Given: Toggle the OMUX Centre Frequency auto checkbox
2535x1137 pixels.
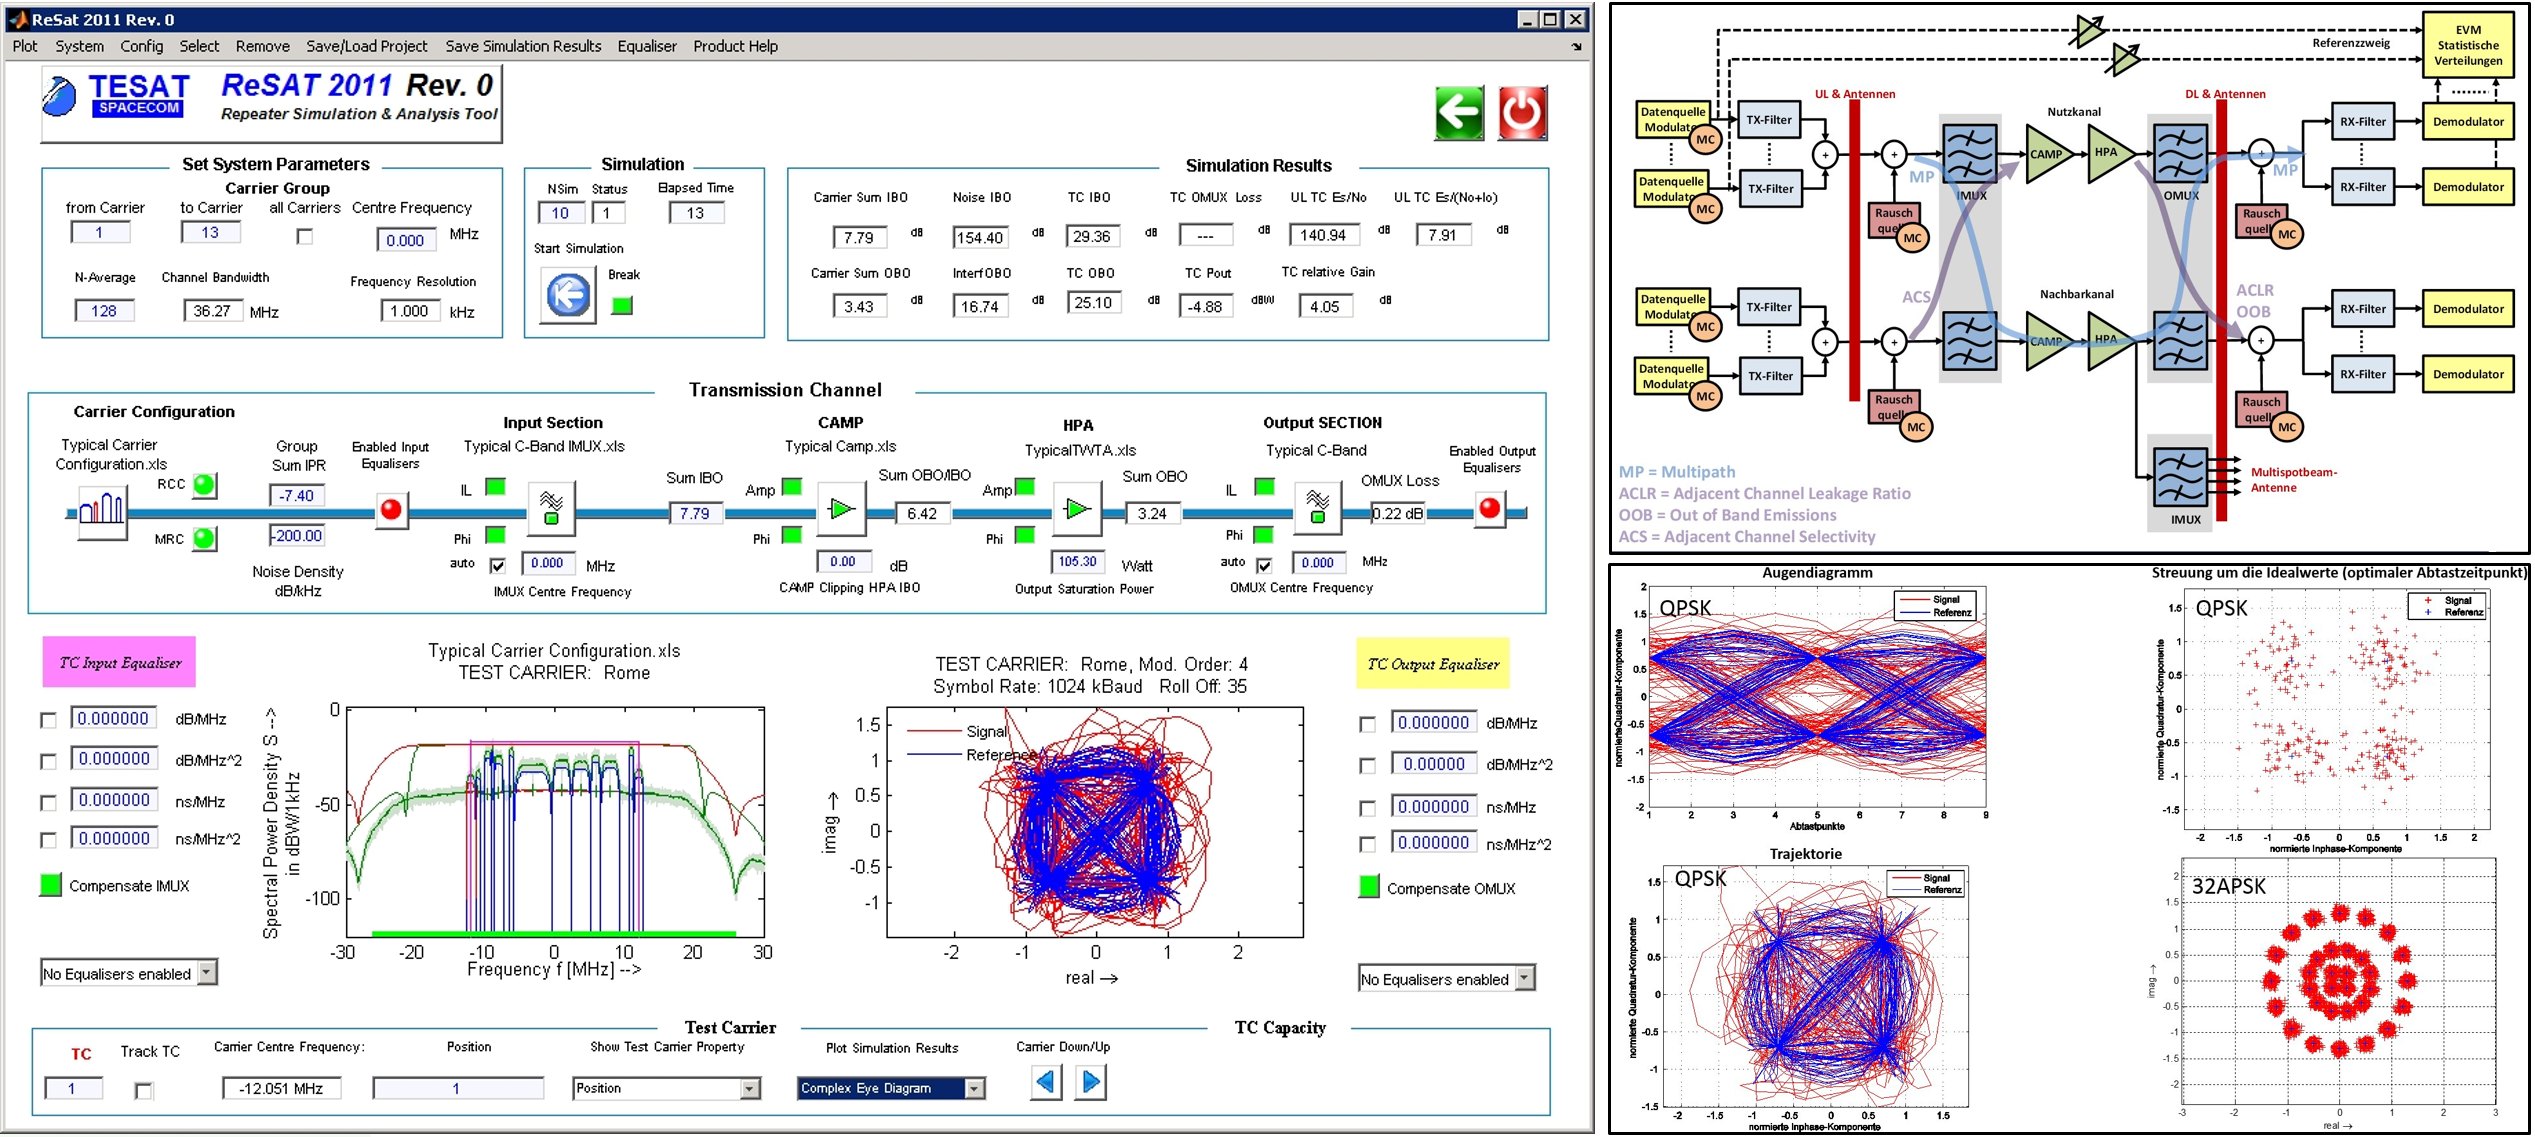Looking at the screenshot, I should click(1264, 565).
